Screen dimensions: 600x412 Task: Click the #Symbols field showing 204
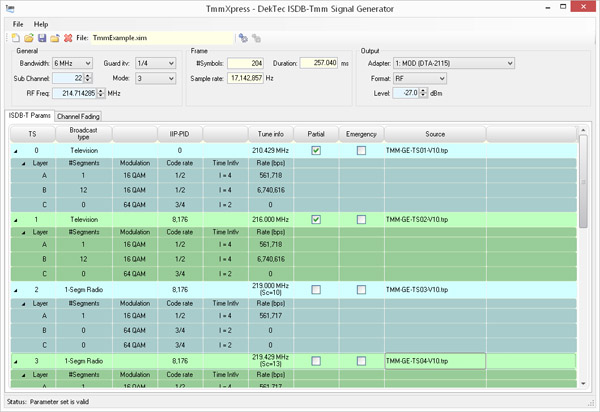click(x=245, y=63)
